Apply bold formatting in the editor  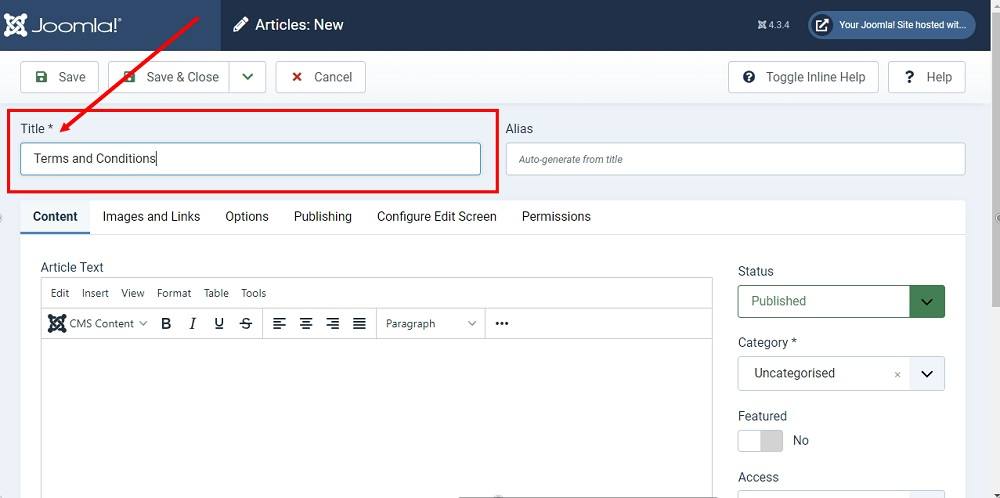166,324
